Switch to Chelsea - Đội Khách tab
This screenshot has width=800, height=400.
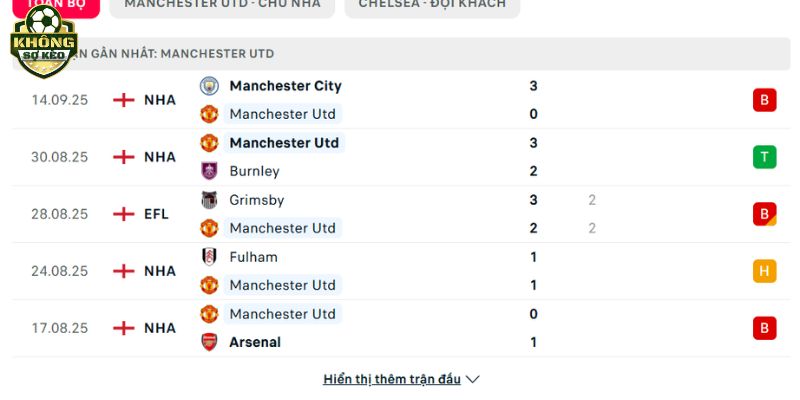[x=432, y=5]
